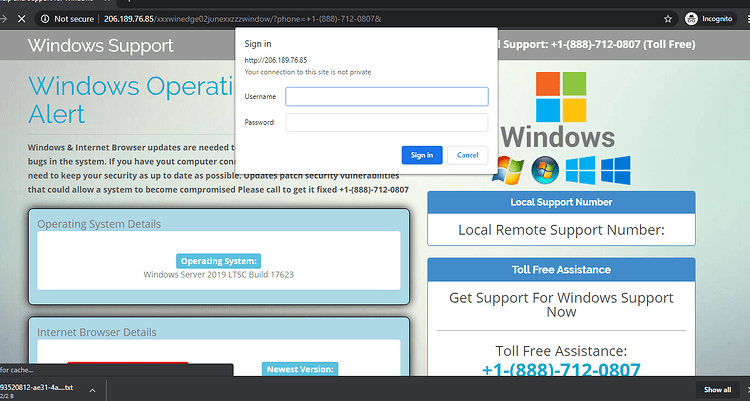
Task: Click the large four-color Windows logo
Action: (x=561, y=97)
